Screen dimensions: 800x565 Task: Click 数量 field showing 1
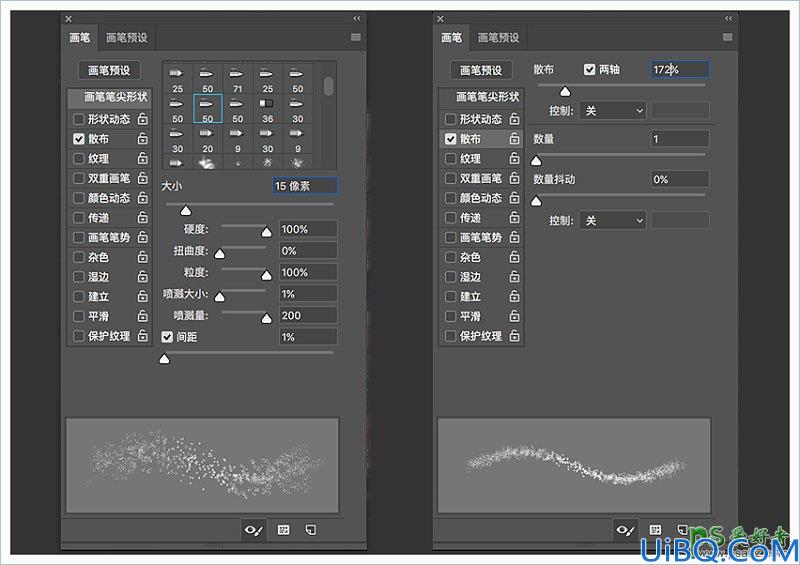(680, 139)
